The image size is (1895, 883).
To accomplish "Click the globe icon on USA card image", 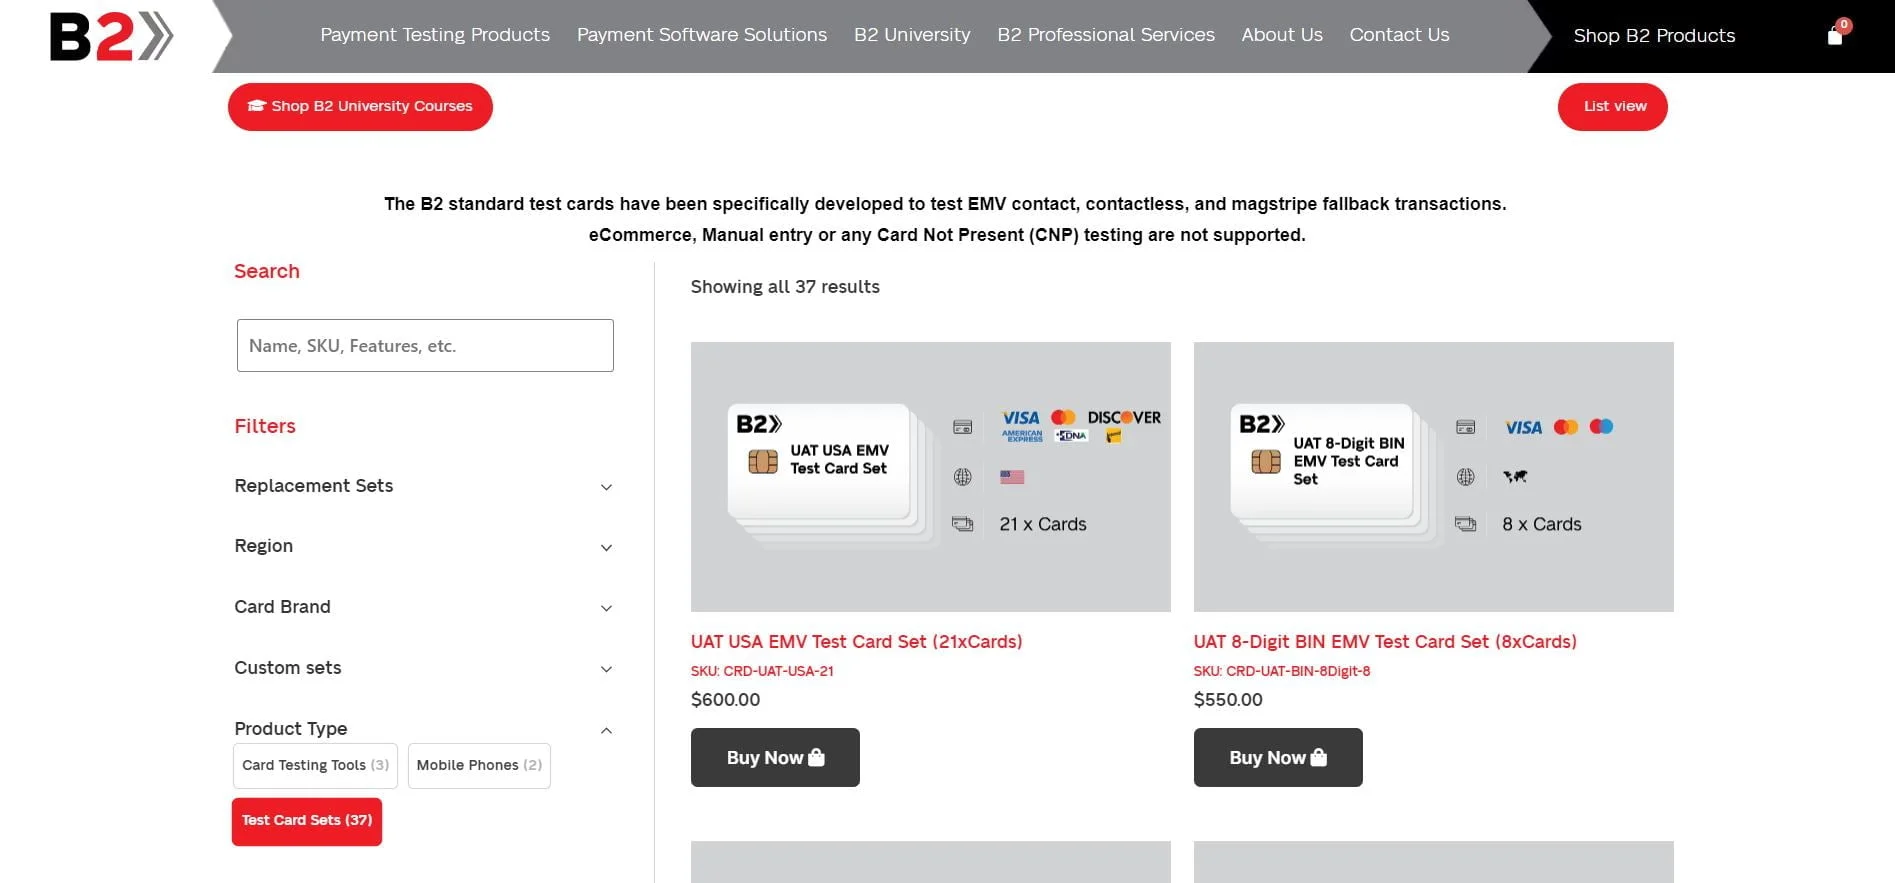I will pos(962,477).
